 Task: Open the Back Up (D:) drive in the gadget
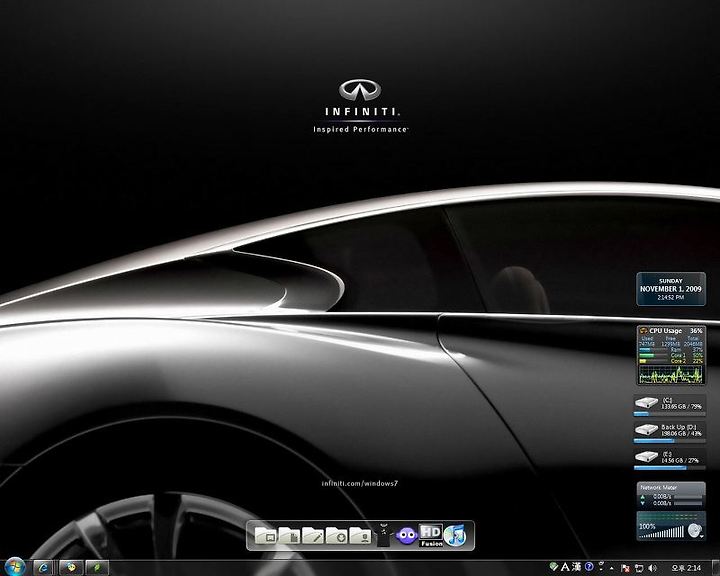tap(669, 432)
